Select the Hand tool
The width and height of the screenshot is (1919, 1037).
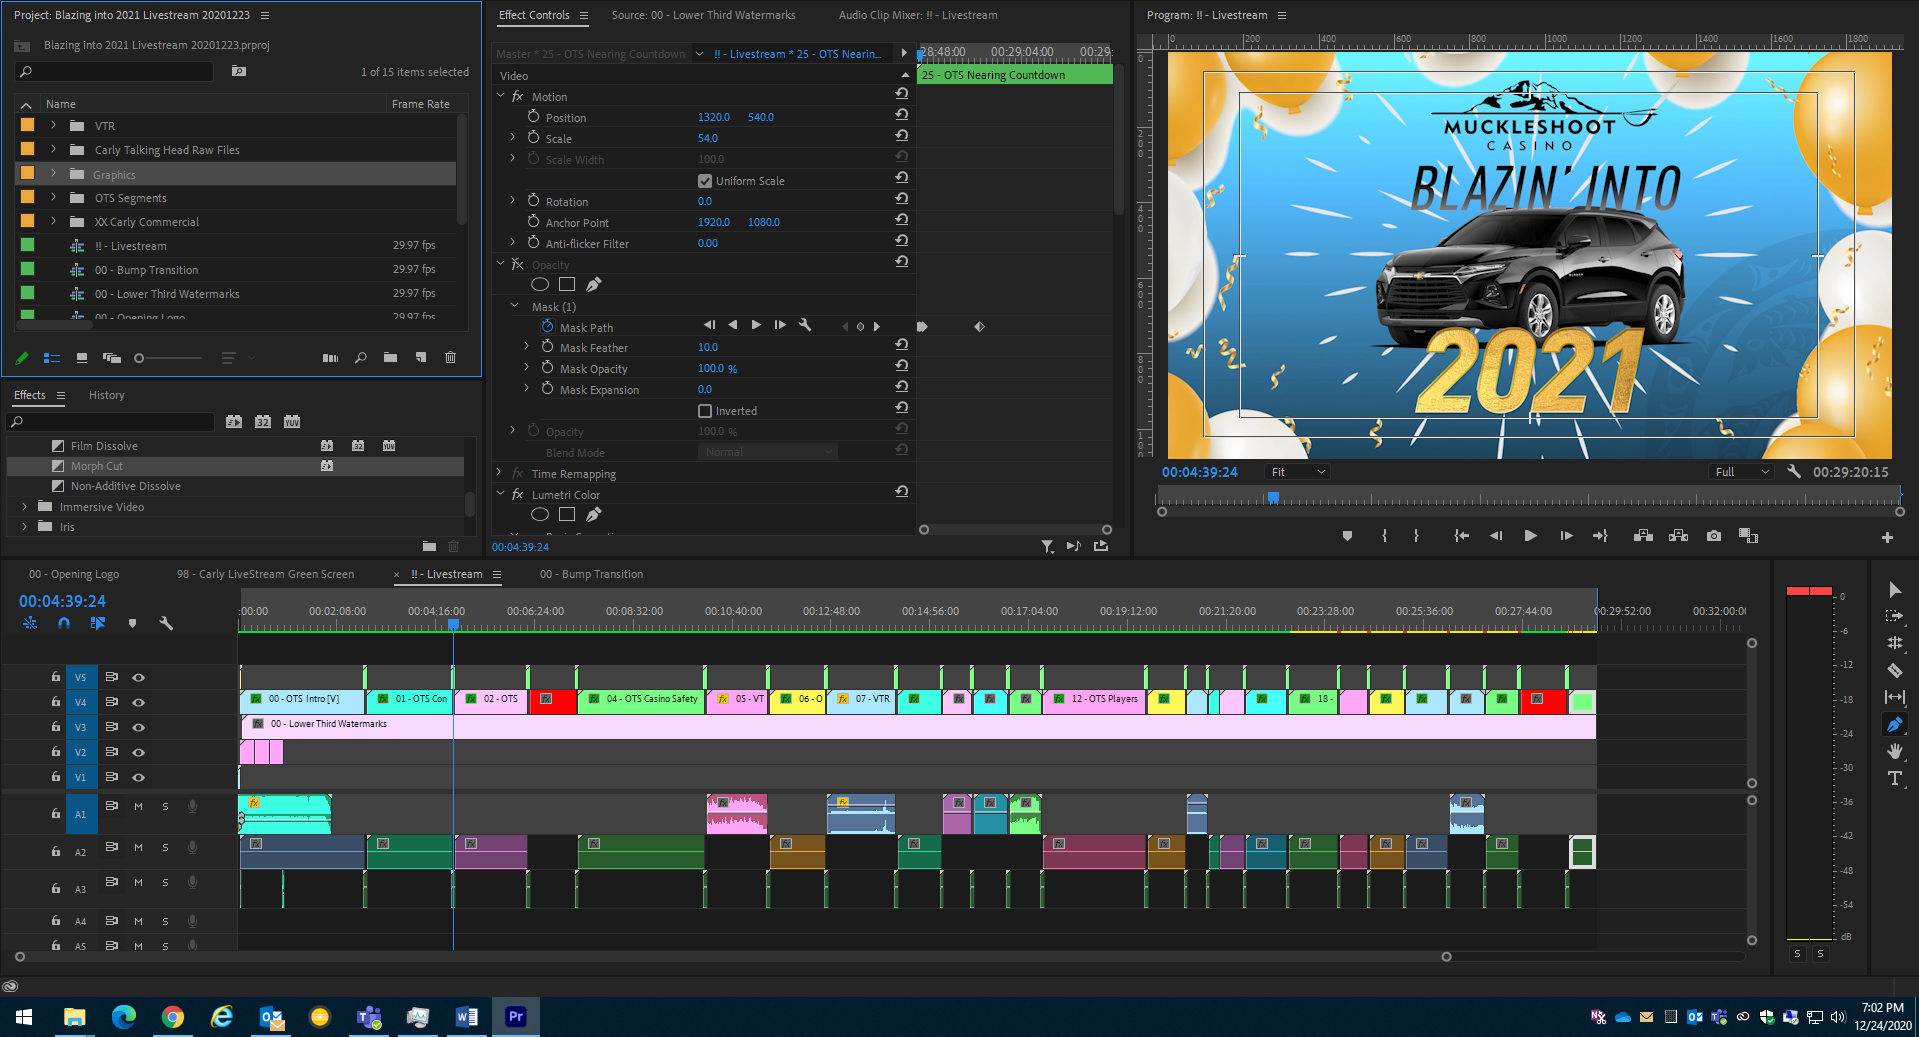tap(1894, 751)
